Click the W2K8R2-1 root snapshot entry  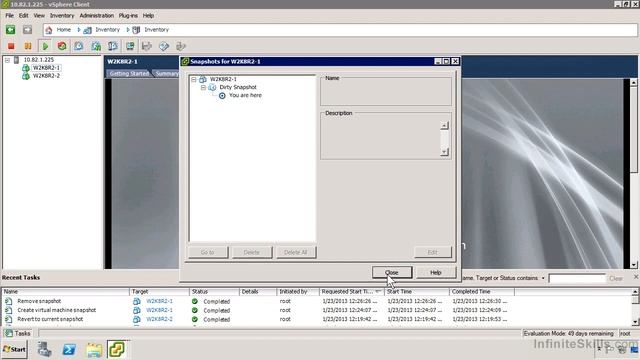point(223,79)
